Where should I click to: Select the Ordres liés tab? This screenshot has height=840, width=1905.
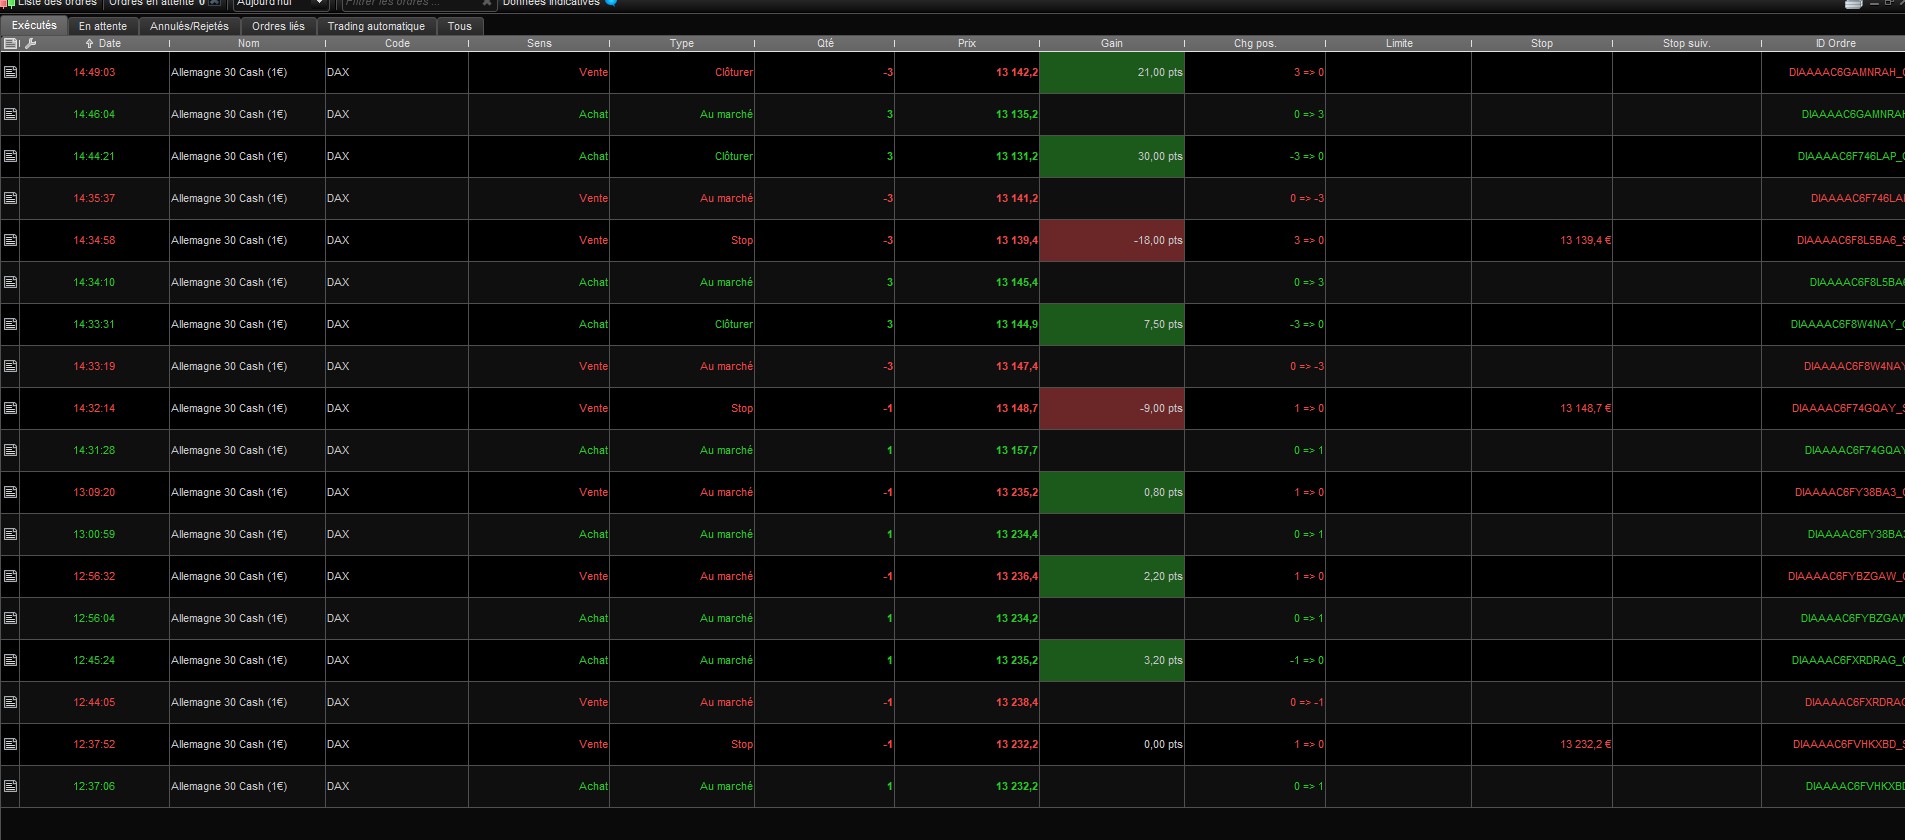pyautogui.click(x=278, y=26)
